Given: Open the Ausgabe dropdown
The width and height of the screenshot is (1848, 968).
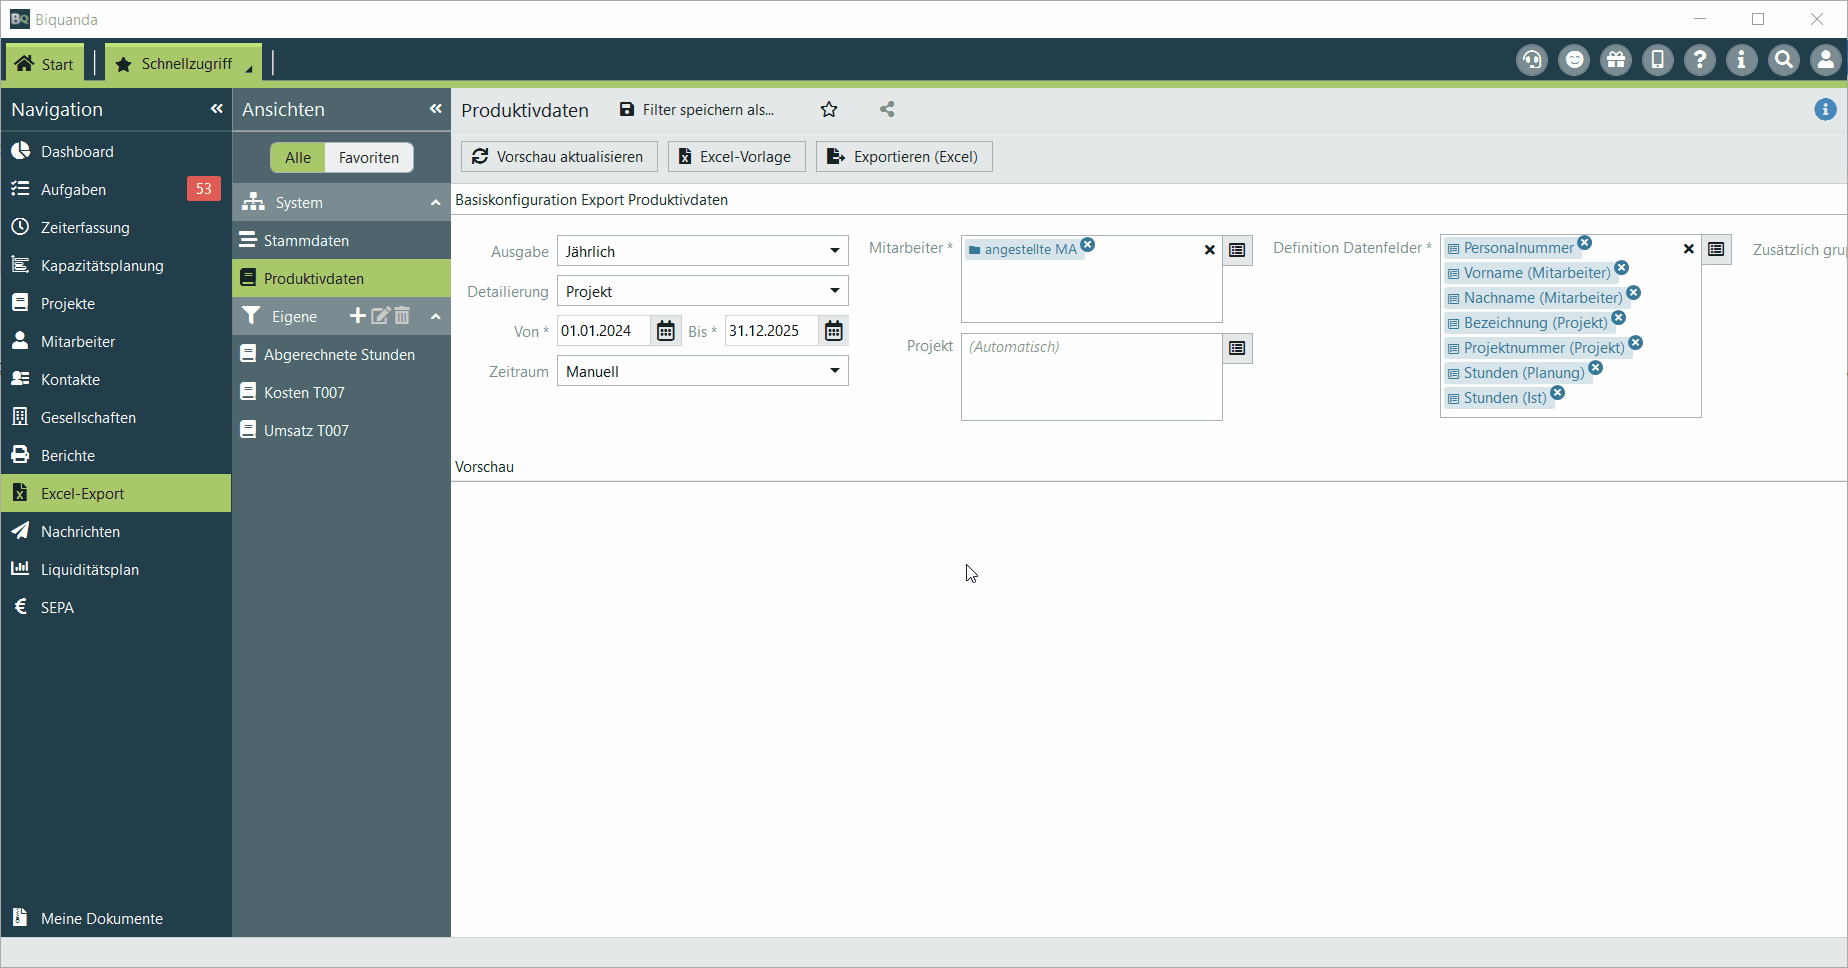Looking at the screenshot, I should (x=834, y=251).
